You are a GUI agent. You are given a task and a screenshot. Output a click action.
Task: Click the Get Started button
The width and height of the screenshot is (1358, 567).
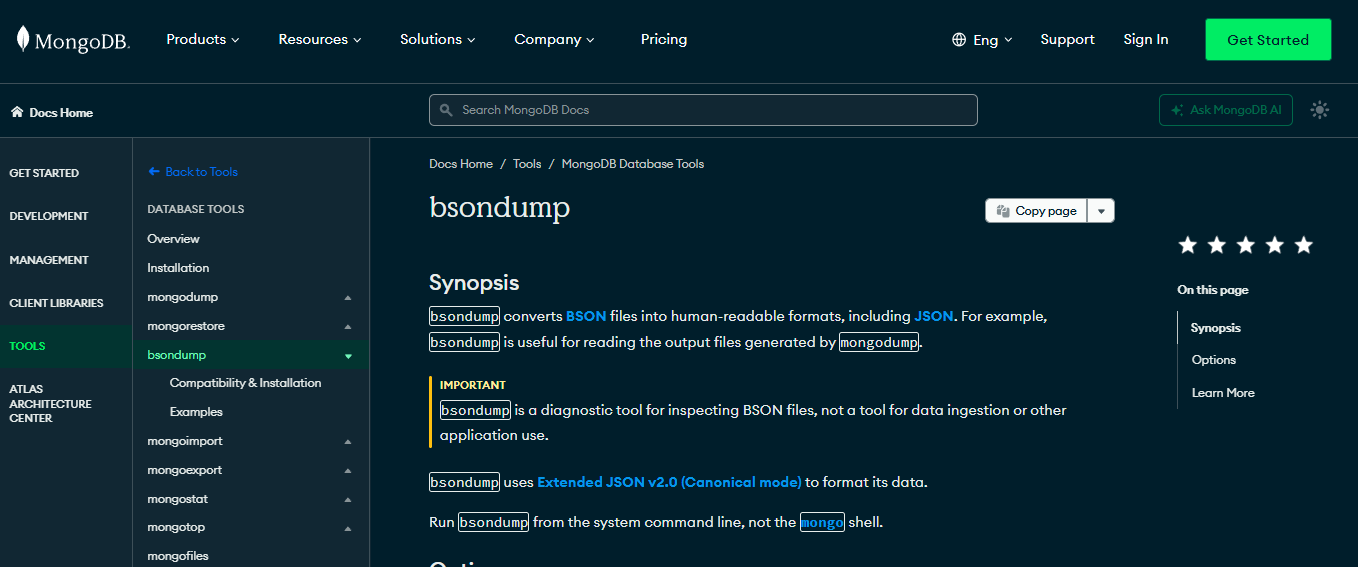pyautogui.click(x=1267, y=40)
